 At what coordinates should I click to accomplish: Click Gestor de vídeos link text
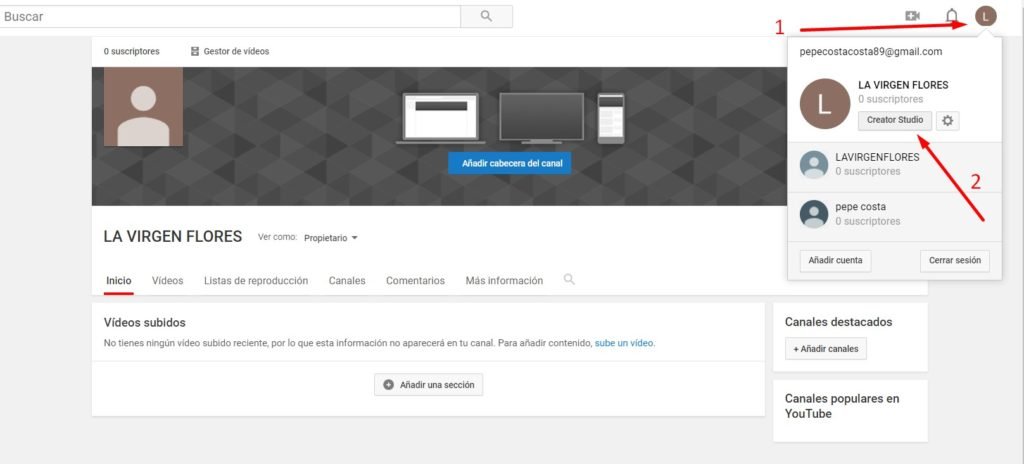pos(236,51)
